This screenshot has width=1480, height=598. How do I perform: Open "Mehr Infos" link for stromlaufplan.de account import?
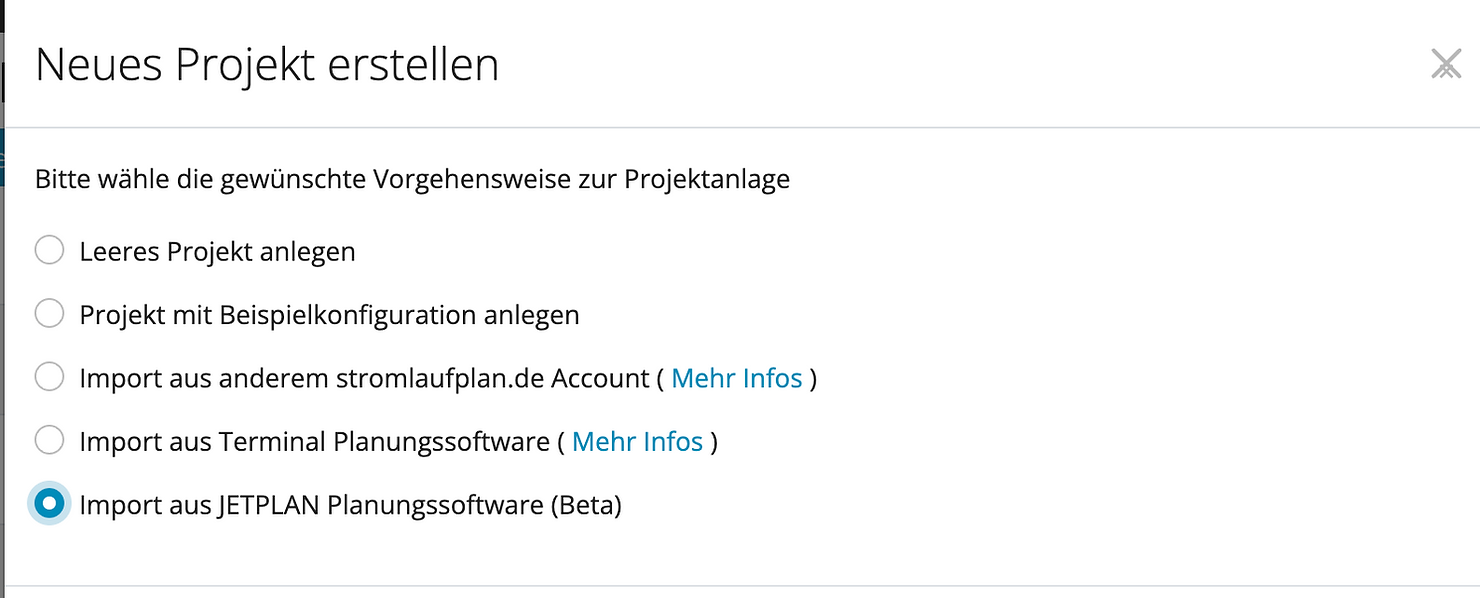(x=737, y=378)
